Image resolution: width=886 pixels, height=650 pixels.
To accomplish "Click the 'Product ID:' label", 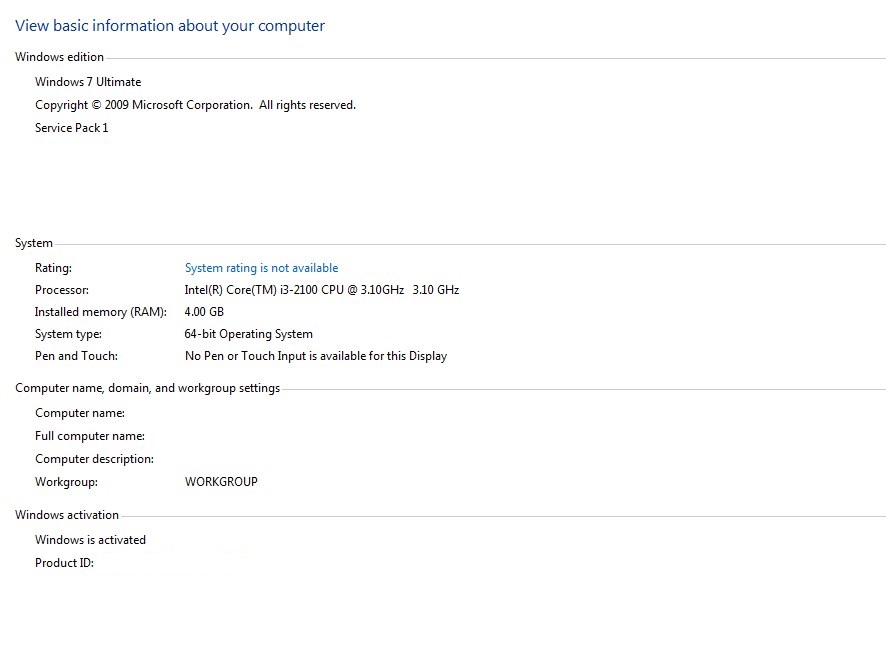I will [x=64, y=563].
